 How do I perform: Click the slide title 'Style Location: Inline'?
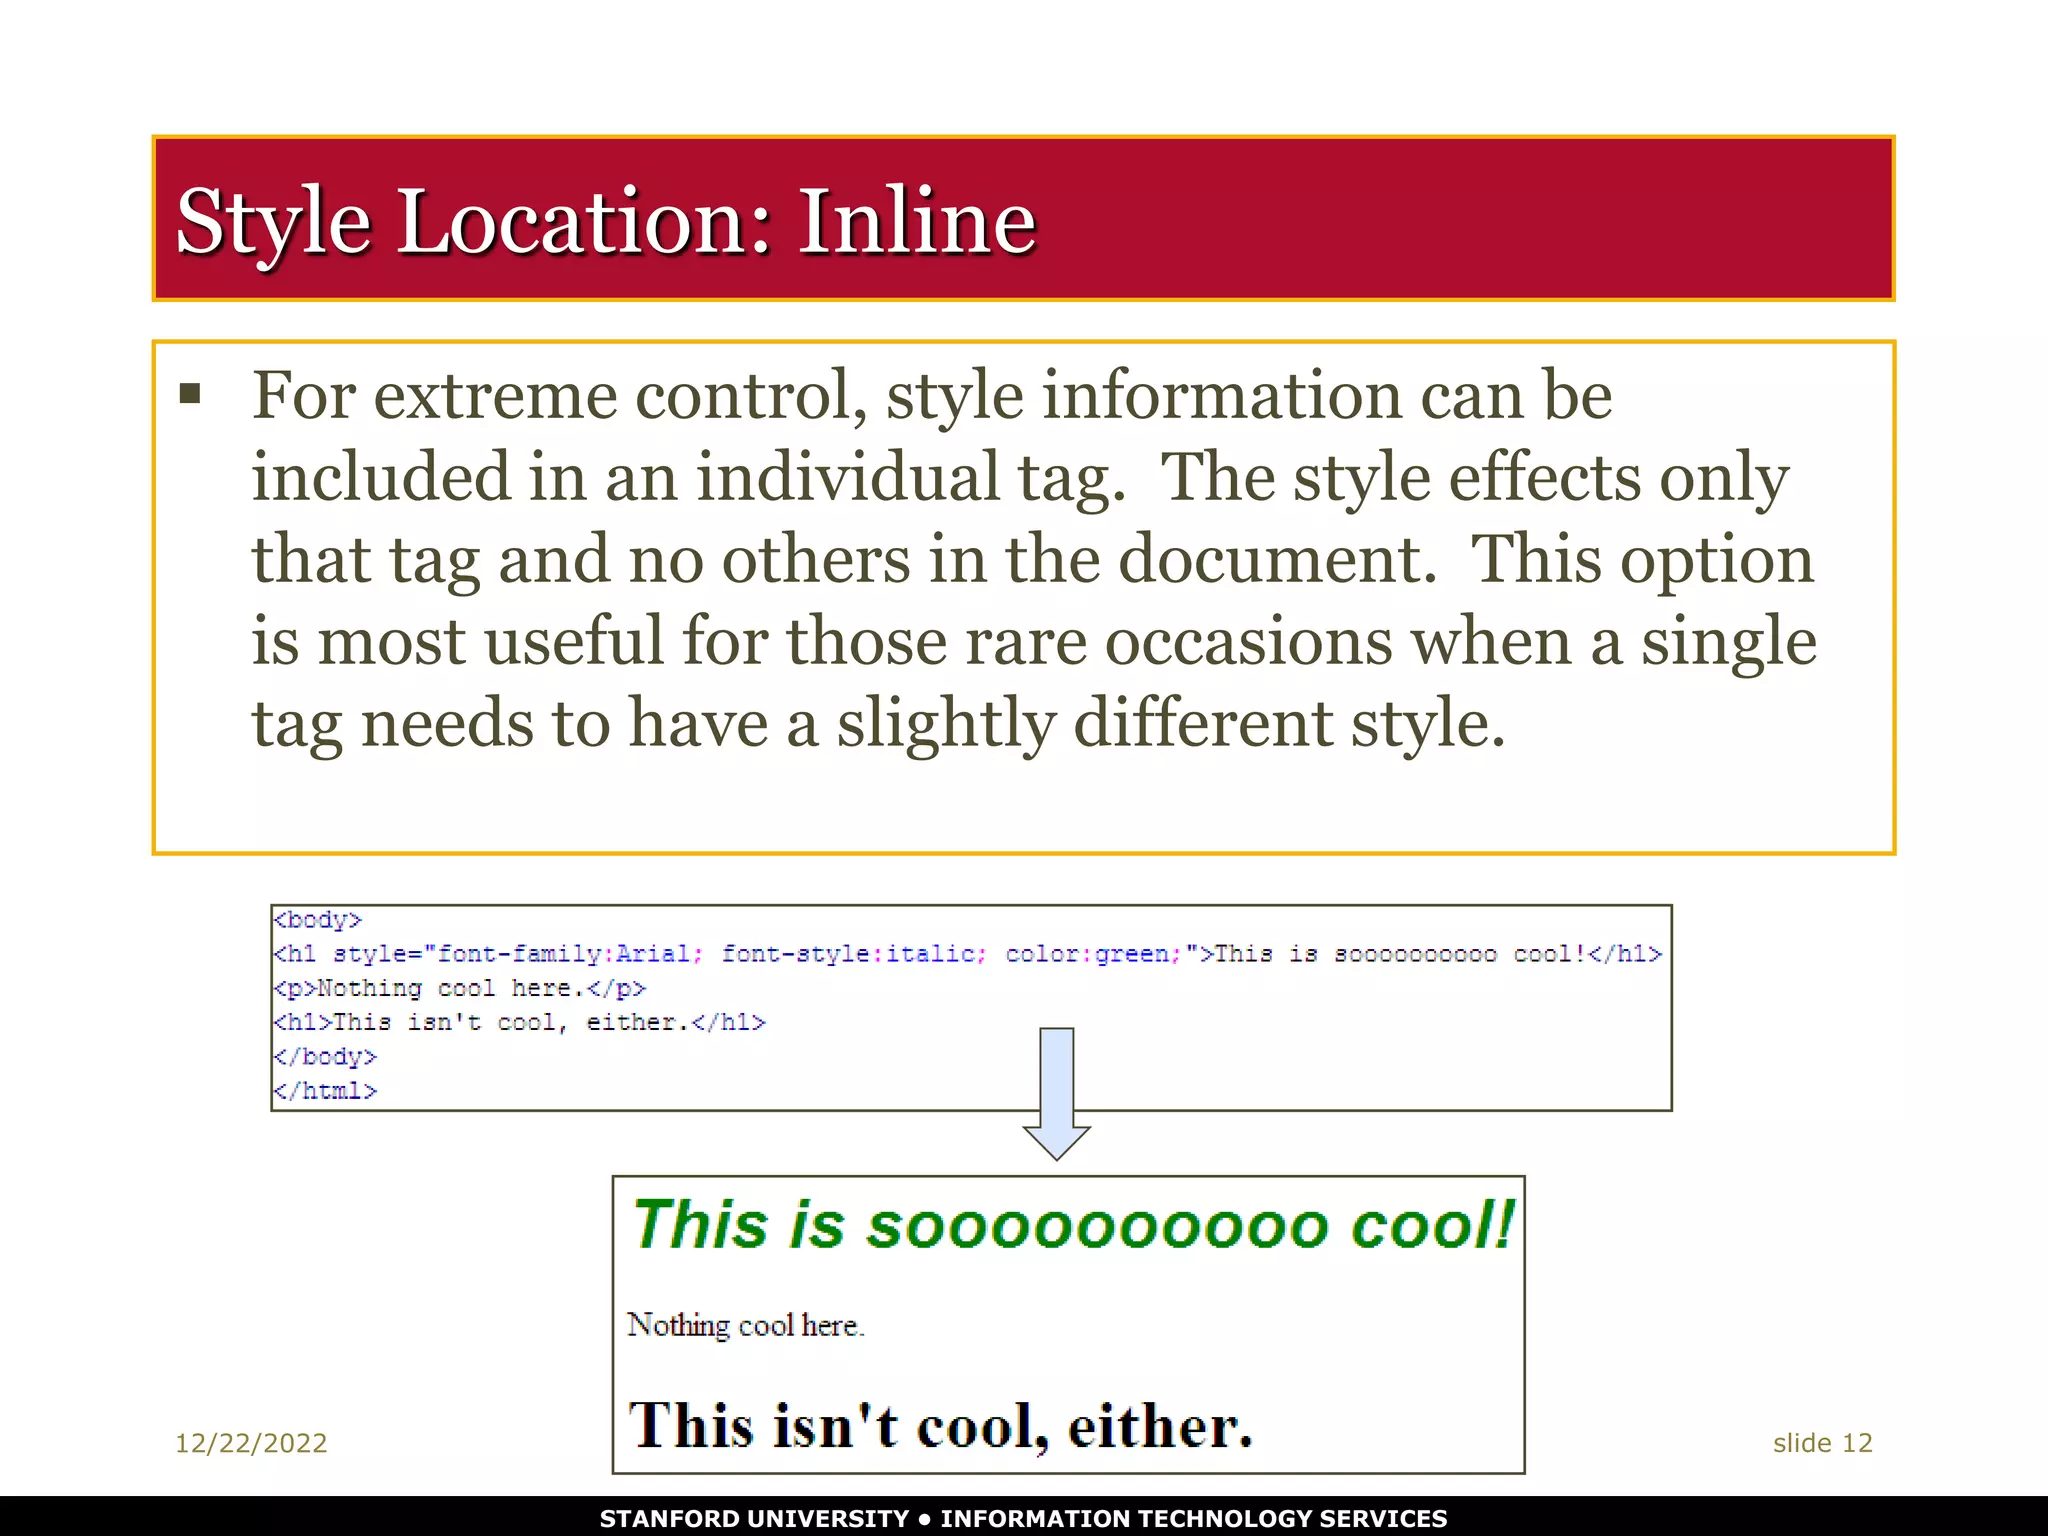[x=606, y=221]
